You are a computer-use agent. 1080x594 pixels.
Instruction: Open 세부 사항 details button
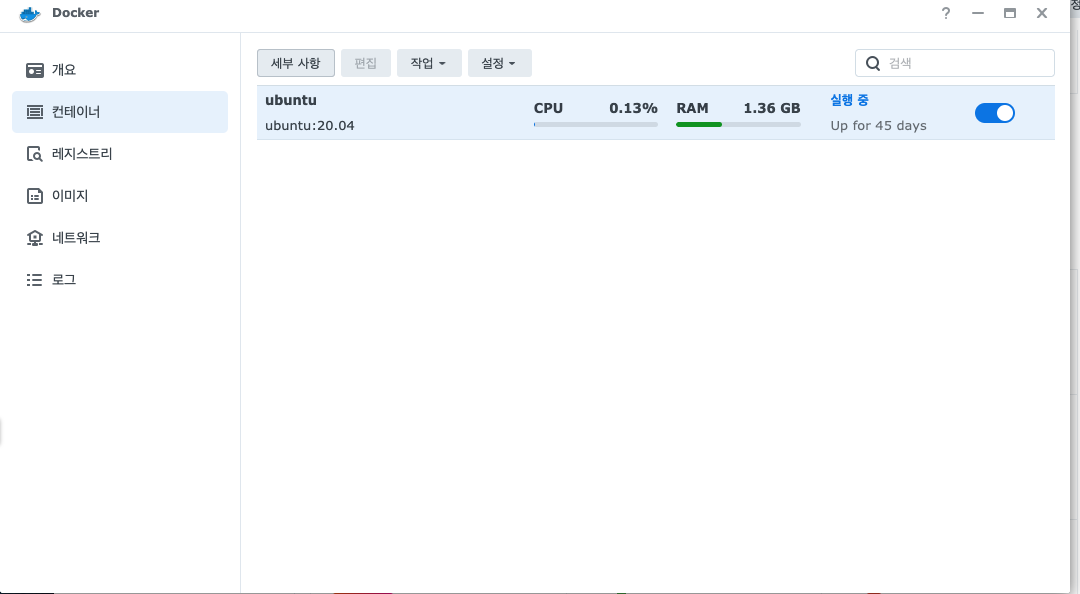pyautogui.click(x=295, y=63)
